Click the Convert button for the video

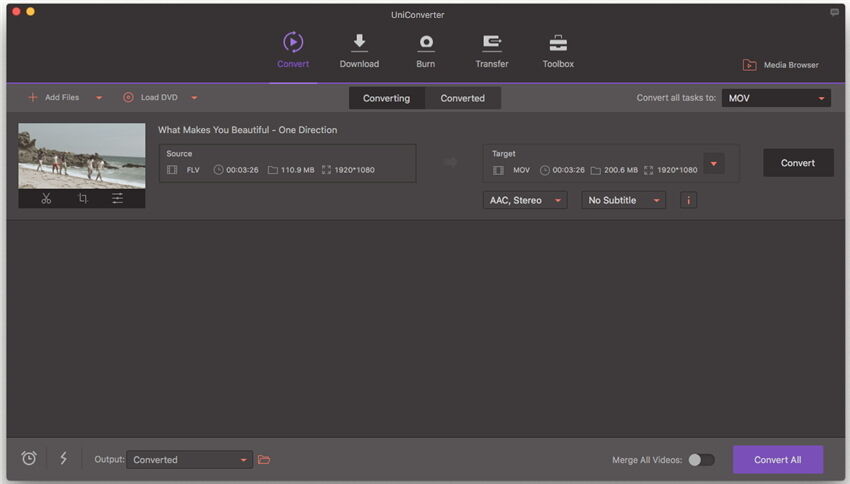click(798, 163)
